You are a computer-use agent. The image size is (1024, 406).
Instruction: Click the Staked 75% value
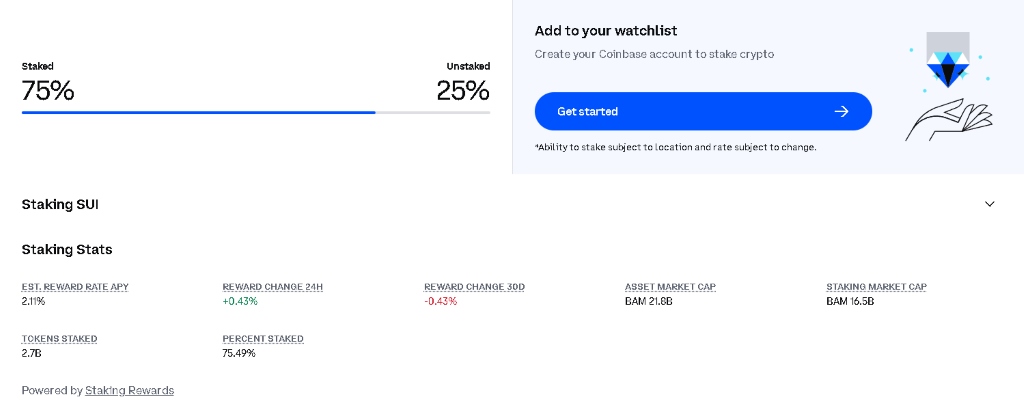pyautogui.click(x=48, y=91)
